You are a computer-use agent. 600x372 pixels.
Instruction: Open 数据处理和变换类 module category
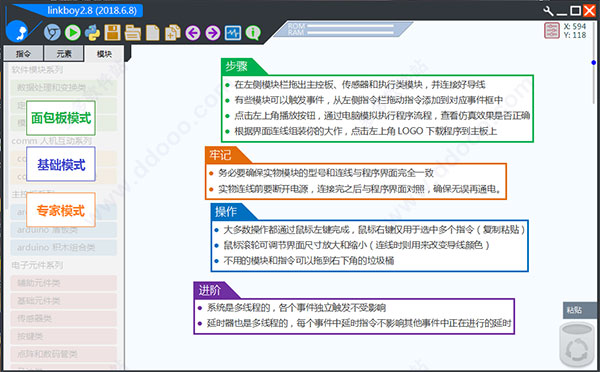tap(64, 88)
